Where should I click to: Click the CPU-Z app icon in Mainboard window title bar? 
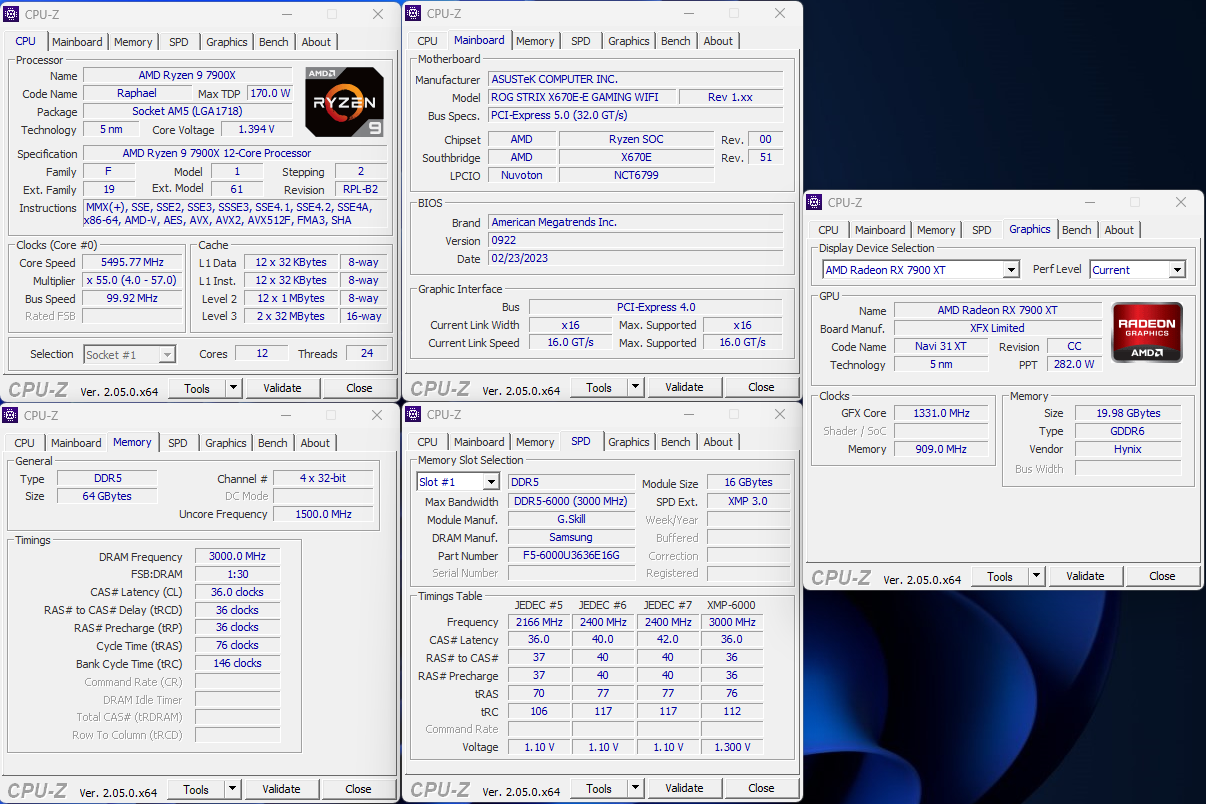point(414,13)
